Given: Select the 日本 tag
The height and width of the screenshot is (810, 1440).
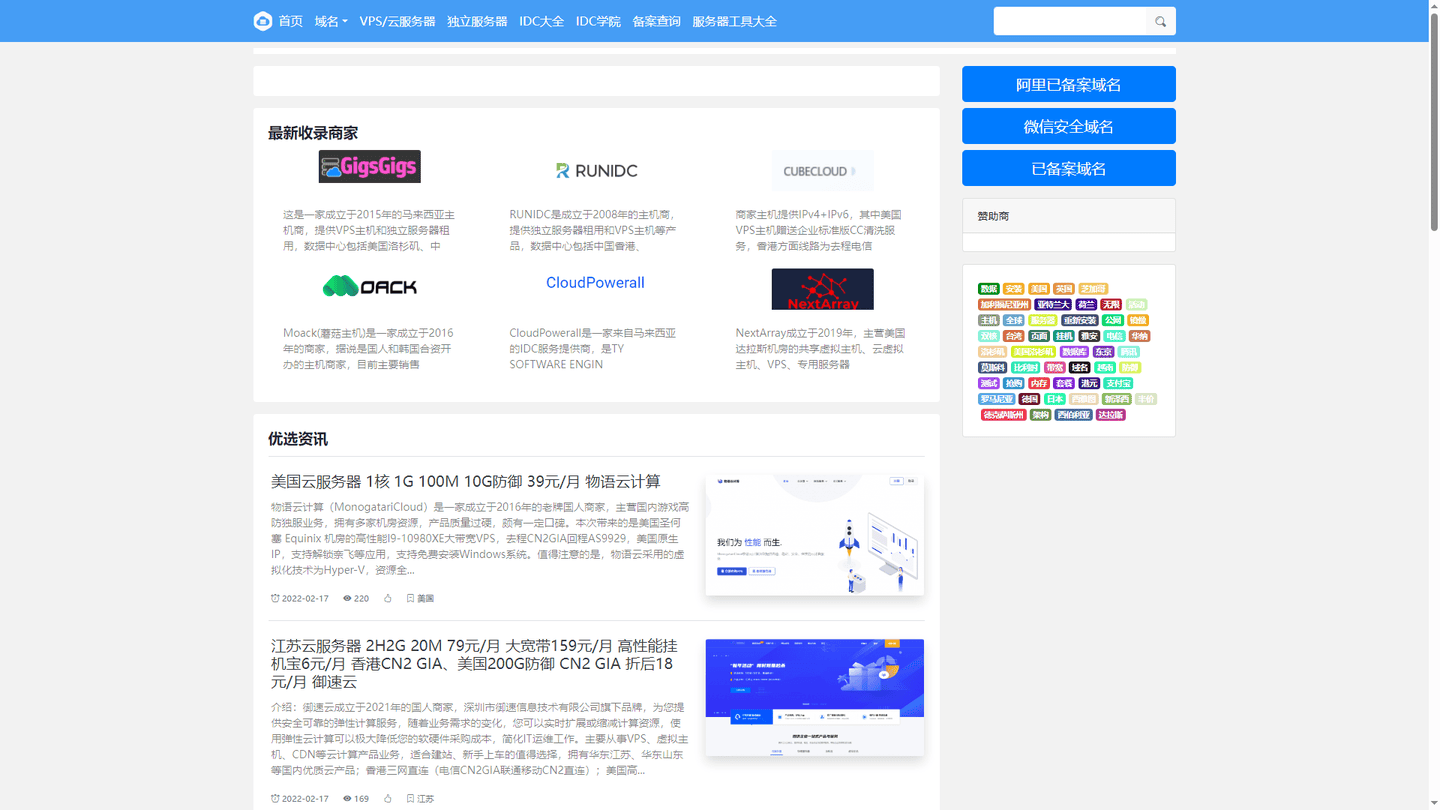Looking at the screenshot, I should click(1055, 399).
